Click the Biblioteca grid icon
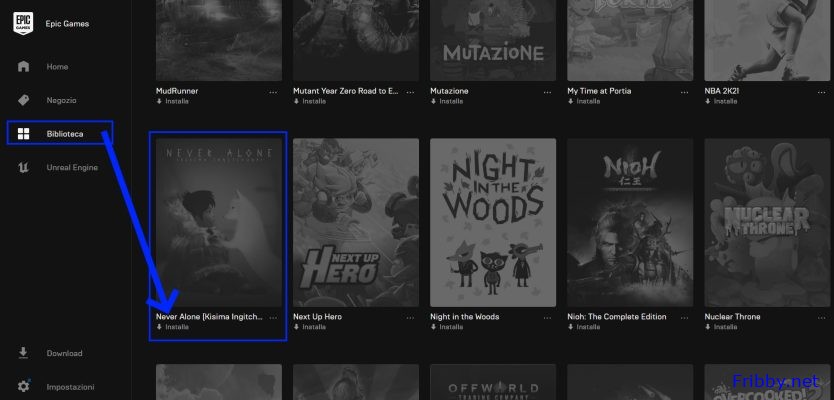Image resolution: width=834 pixels, height=400 pixels. [24, 133]
